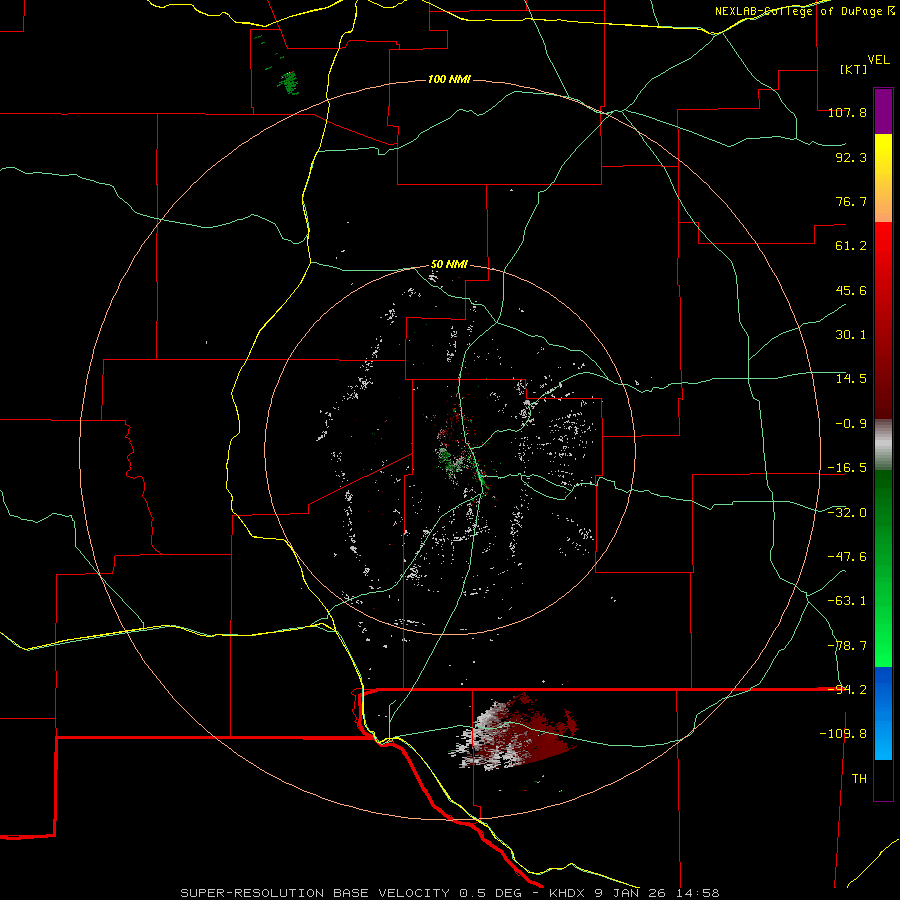Screen dimensions: 900x900
Task: Click the green velocity echo cluster near top left
Action: pyautogui.click(x=288, y=82)
